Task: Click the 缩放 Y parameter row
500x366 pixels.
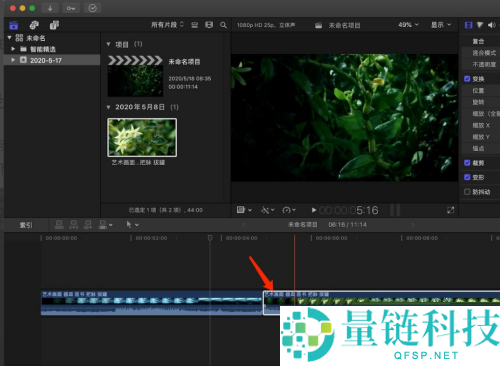Action: pos(480,137)
